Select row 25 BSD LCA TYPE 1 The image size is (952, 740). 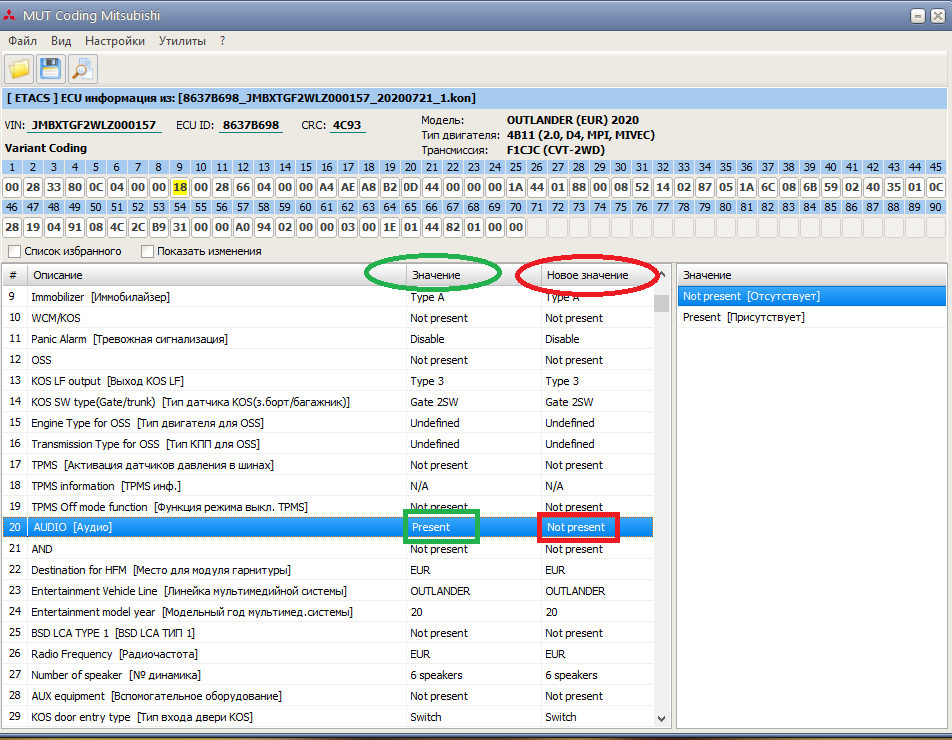[x=328, y=633]
